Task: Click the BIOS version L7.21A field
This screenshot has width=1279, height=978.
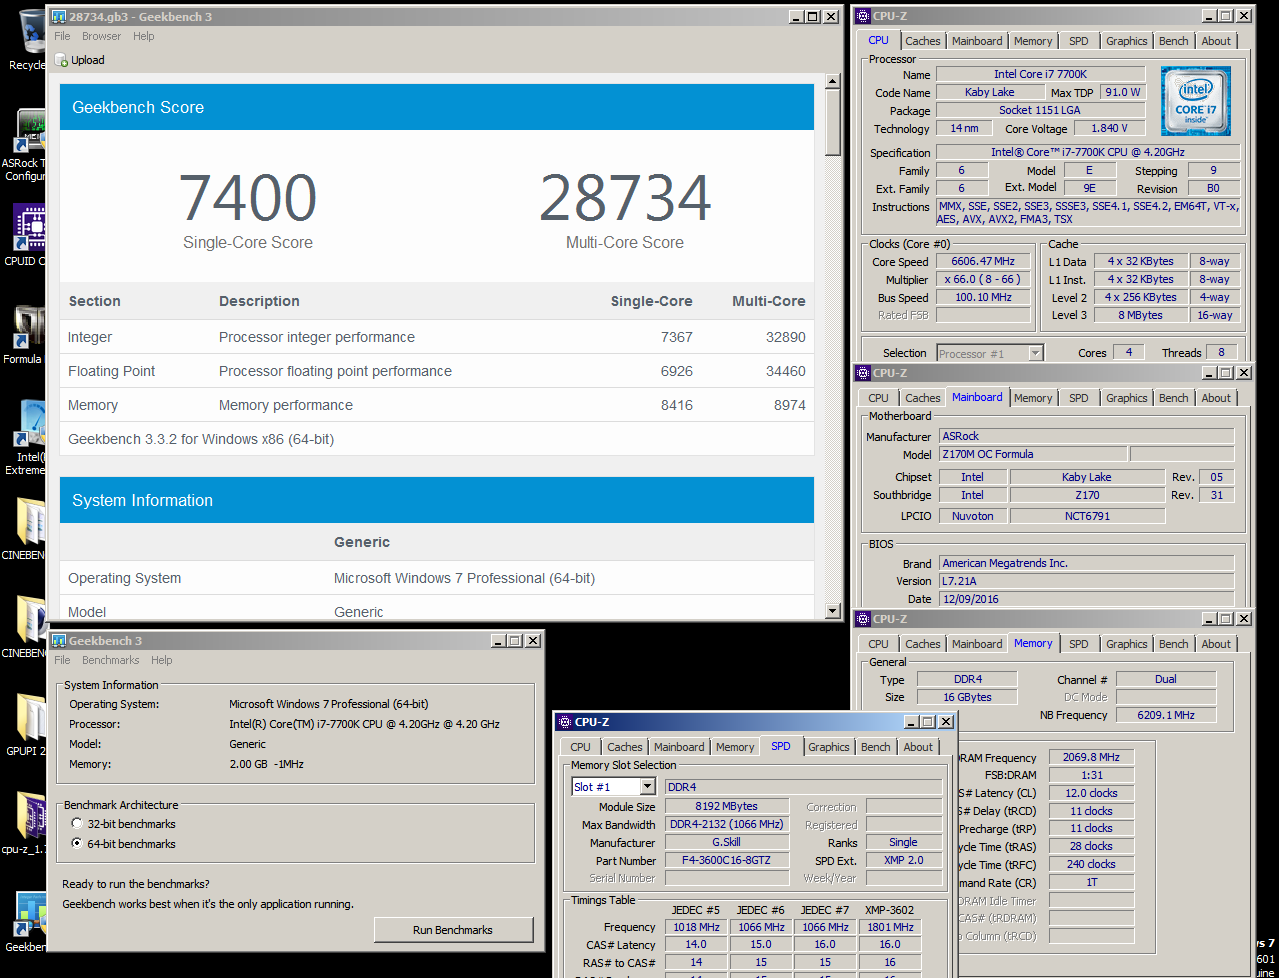Action: 1086,581
